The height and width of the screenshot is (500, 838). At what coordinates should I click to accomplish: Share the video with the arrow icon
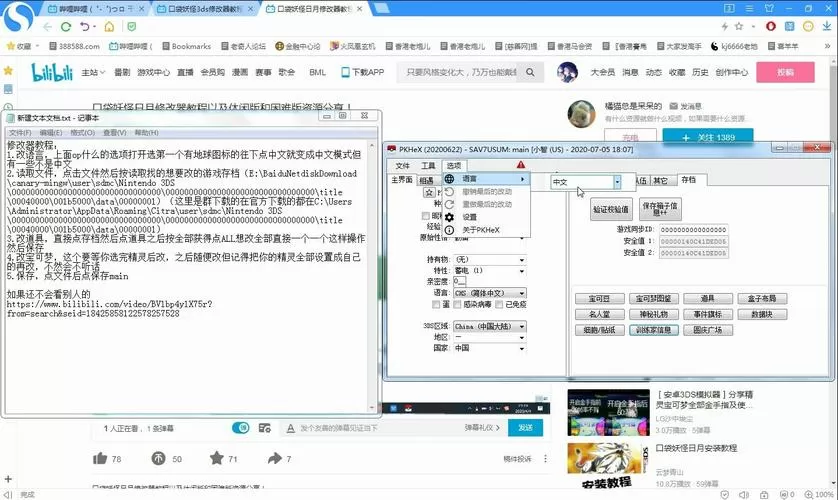[x=275, y=458]
